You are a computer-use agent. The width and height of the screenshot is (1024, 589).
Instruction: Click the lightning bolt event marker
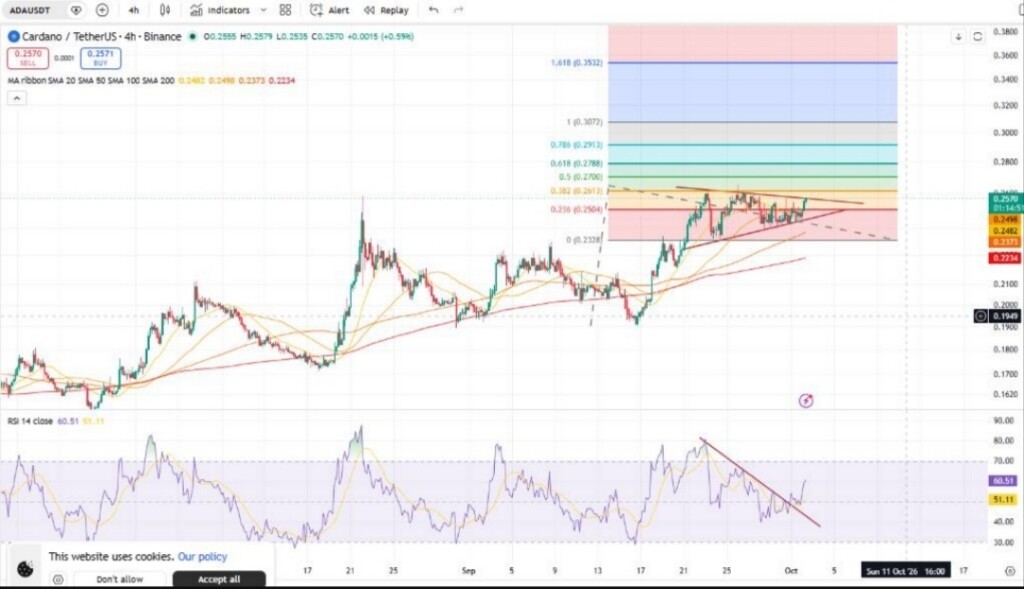806,400
